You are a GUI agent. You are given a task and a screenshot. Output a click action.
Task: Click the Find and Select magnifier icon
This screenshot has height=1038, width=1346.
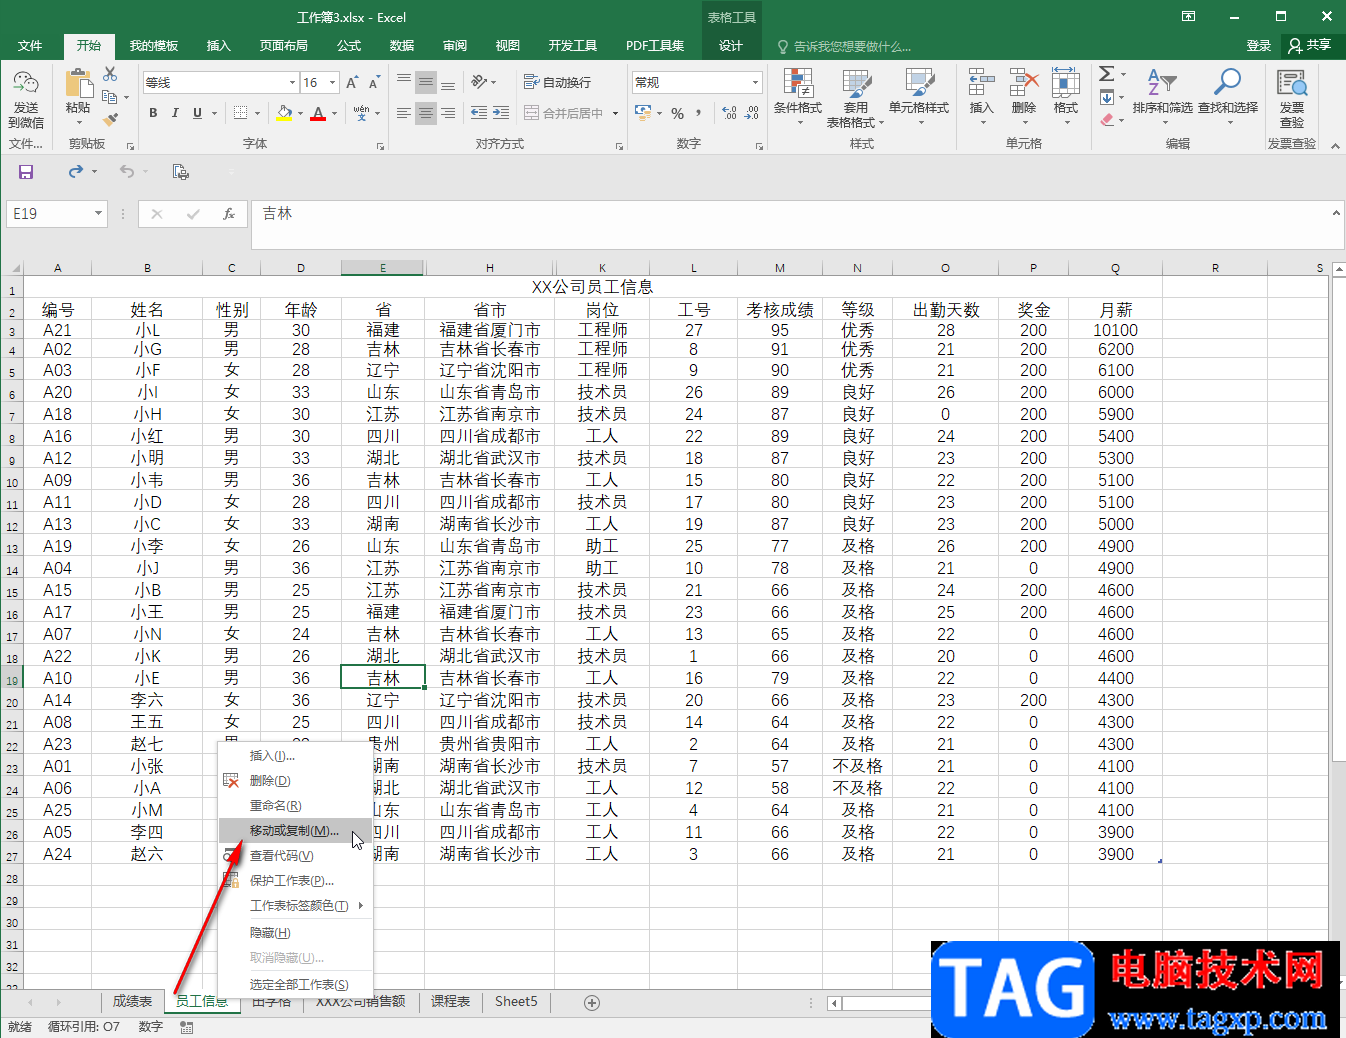coord(1228,82)
